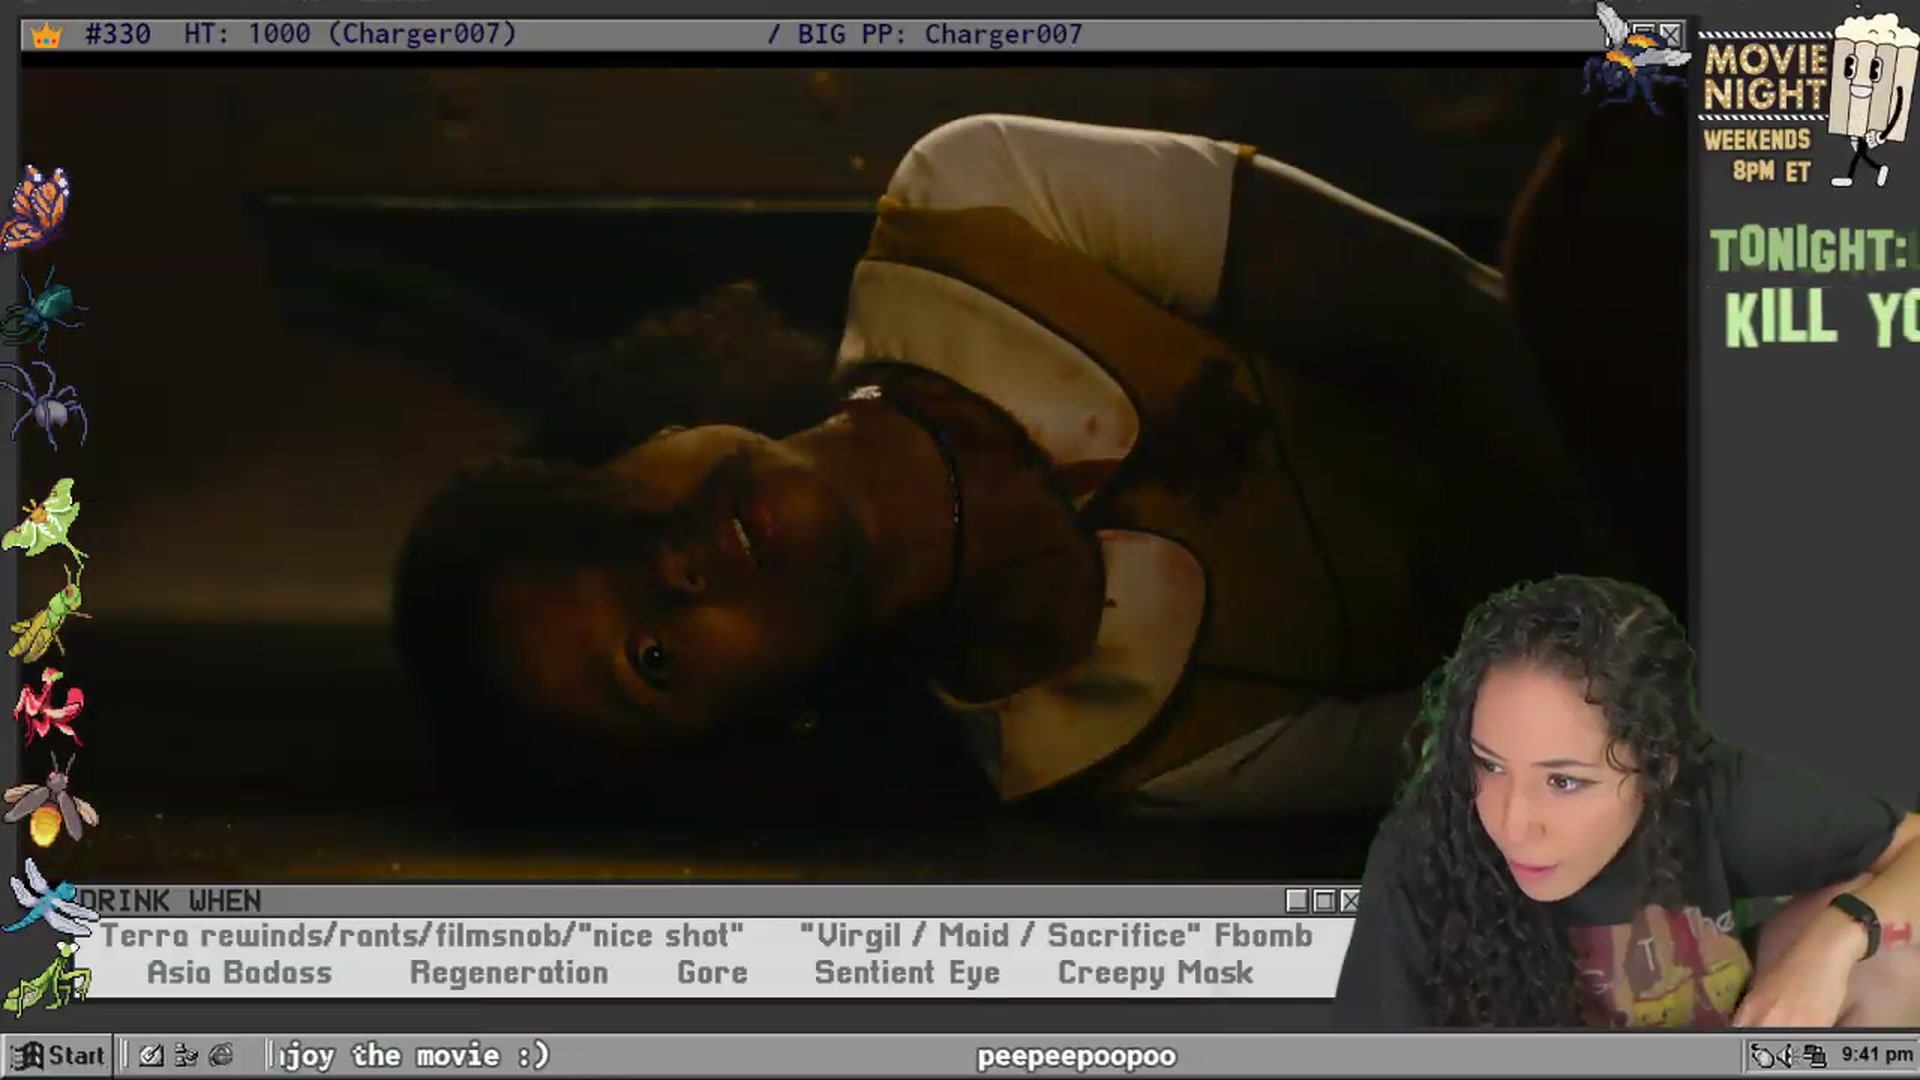Viewport: 1920px width, 1080px height.
Task: Click the scrolling "joy the movie :)" marquee
Action: click(x=414, y=1055)
